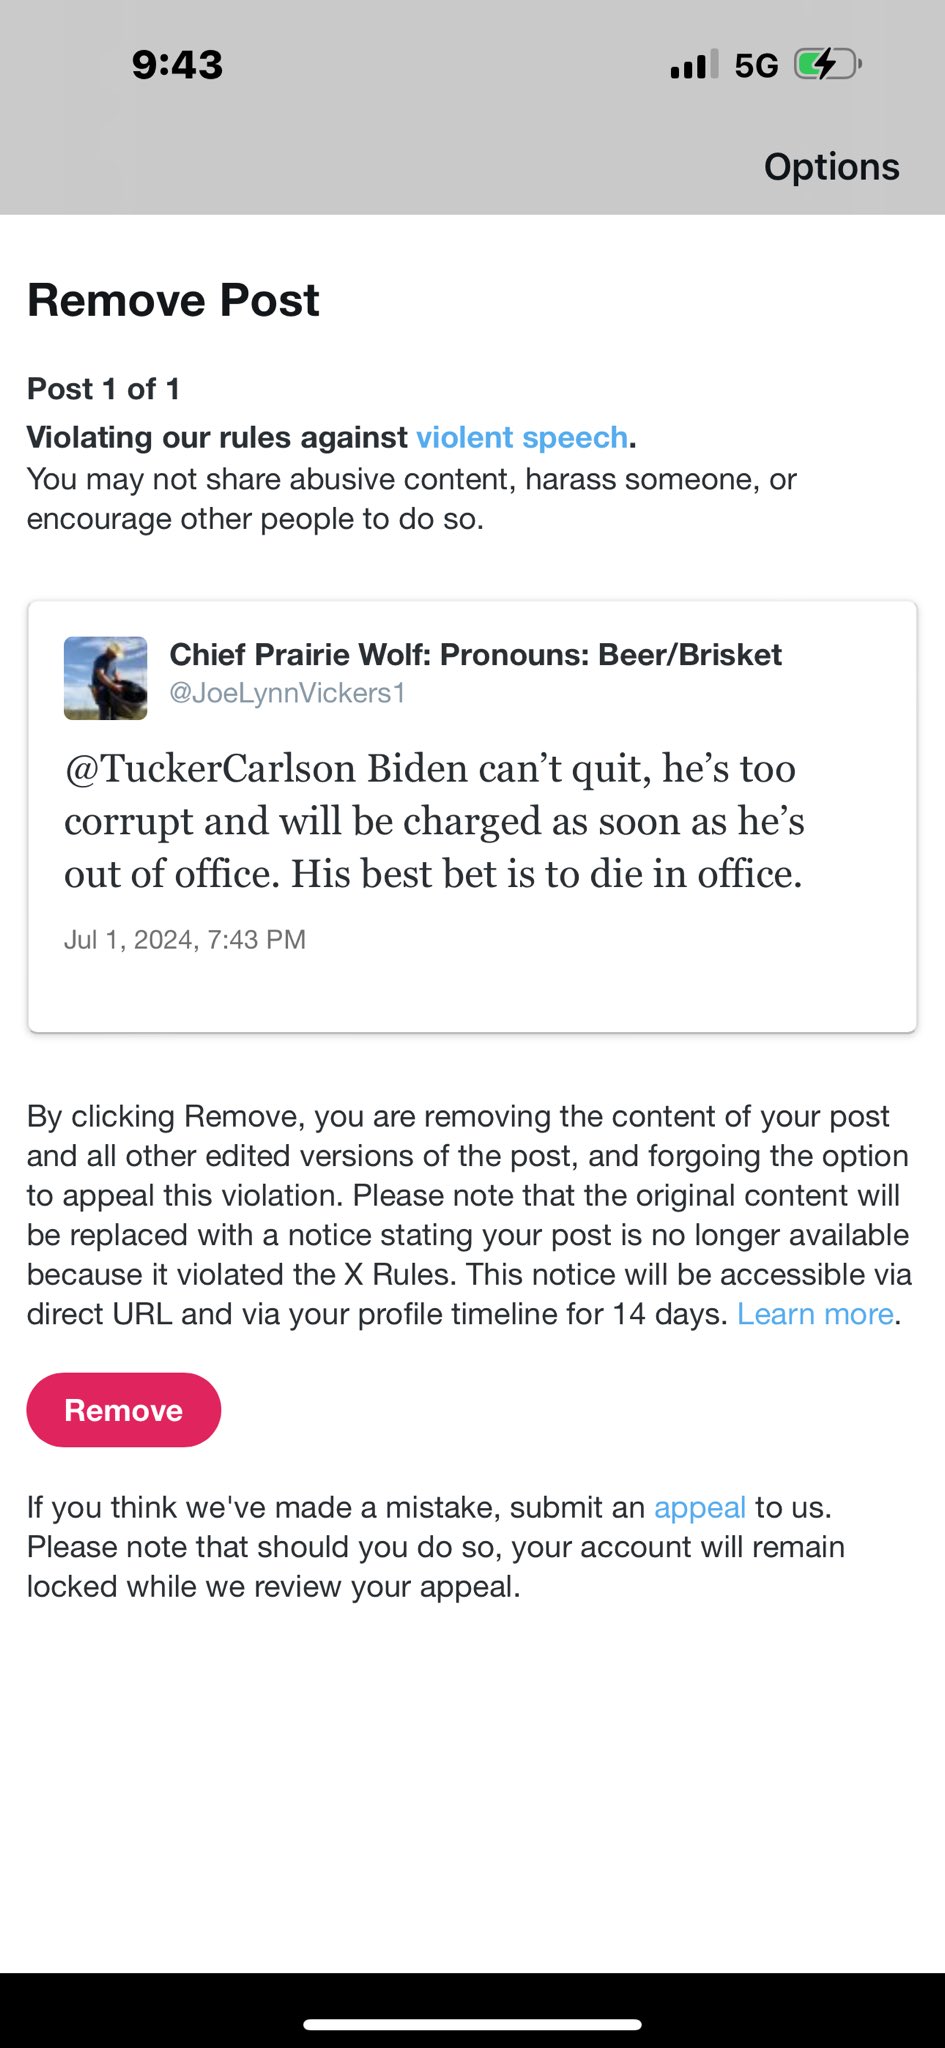Screen dimensions: 945x2048
Task: Tap the "Violating our rules against" text
Action: 217,438
